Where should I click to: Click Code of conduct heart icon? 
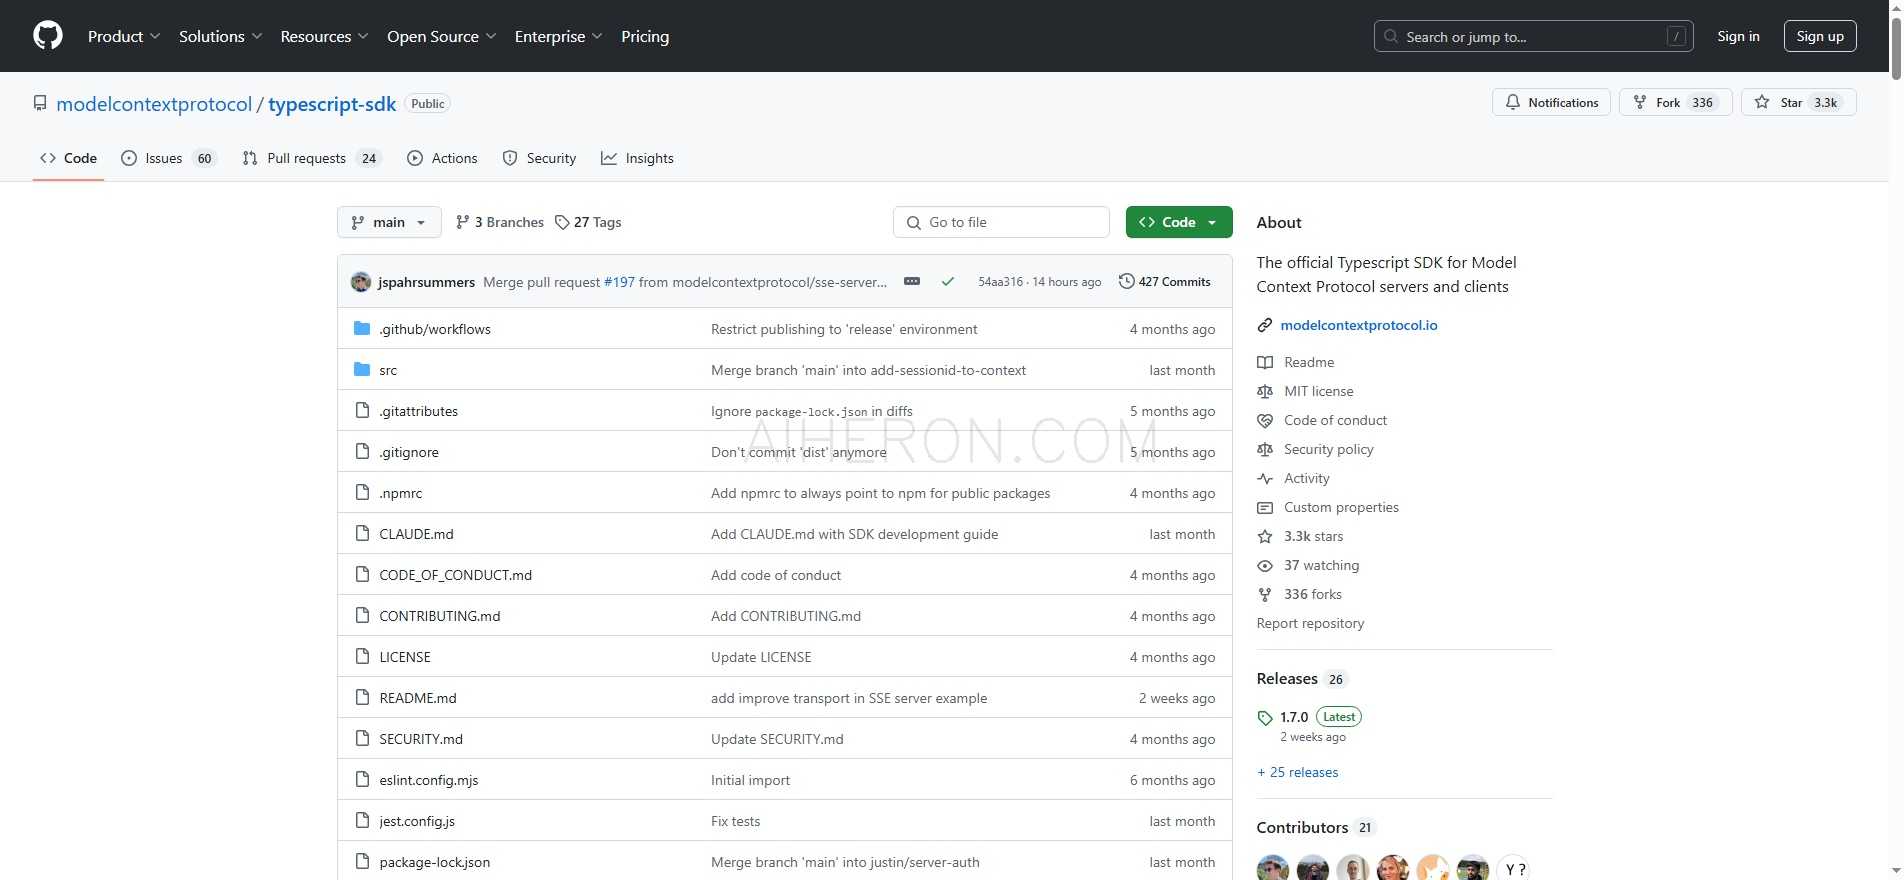click(x=1265, y=420)
